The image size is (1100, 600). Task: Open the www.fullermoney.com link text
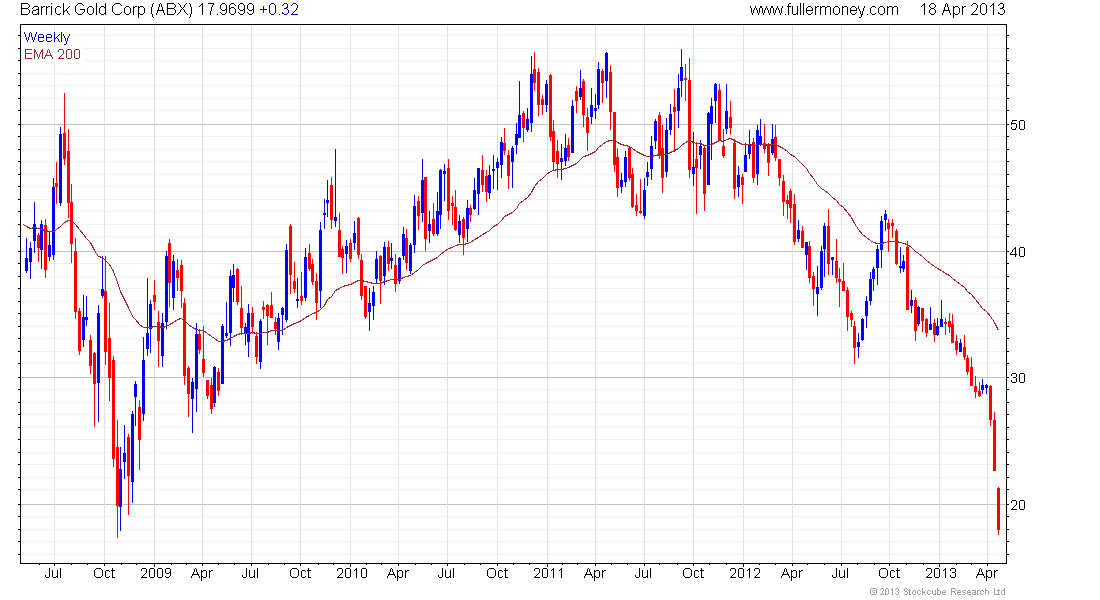click(x=824, y=10)
